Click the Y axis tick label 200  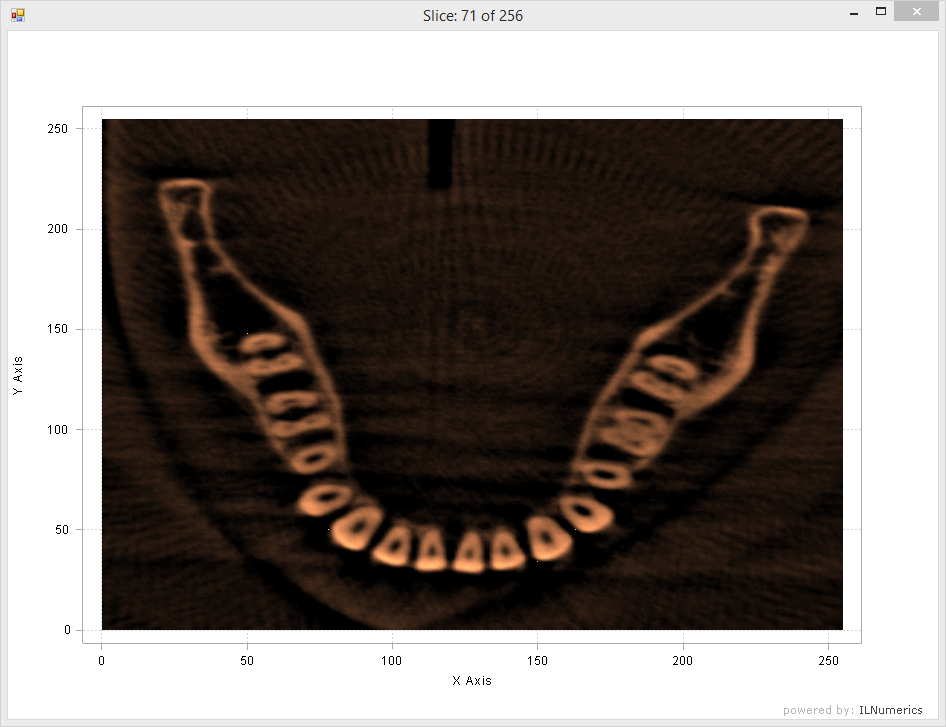tap(57, 229)
